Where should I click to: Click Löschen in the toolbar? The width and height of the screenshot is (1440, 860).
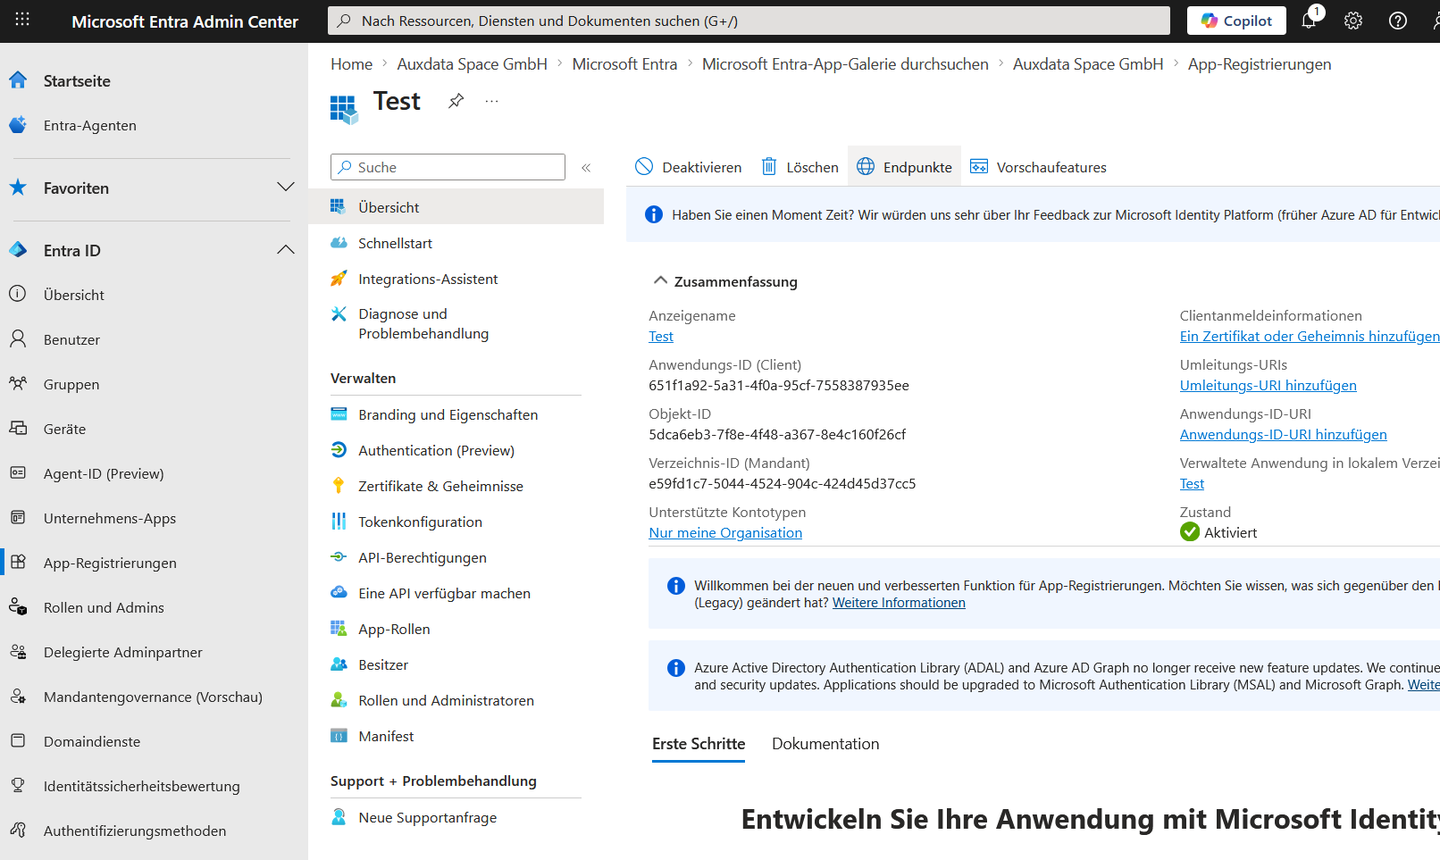point(800,167)
